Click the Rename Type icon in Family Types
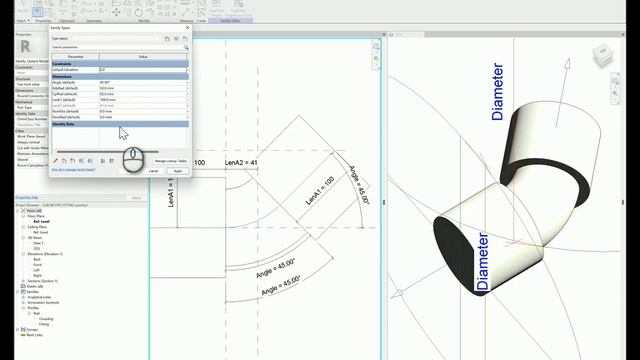The image size is (640, 360). (176, 38)
